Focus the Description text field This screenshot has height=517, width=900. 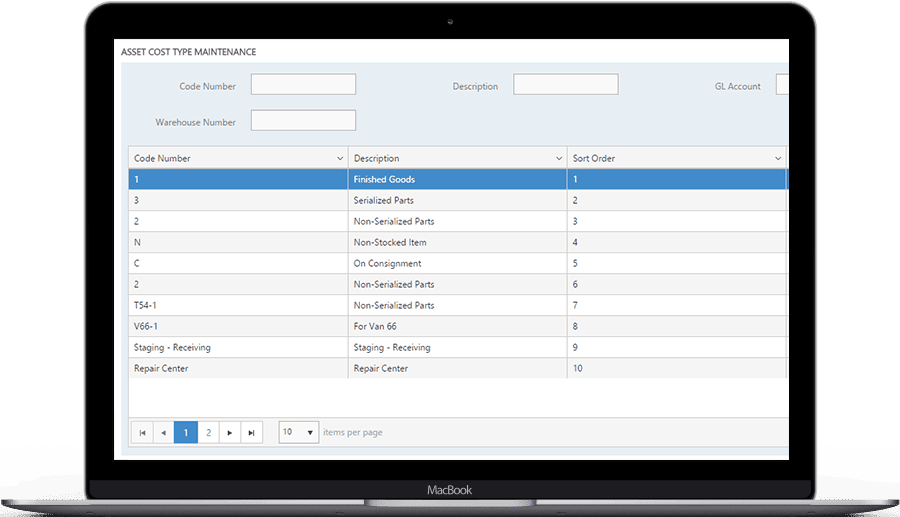(x=565, y=85)
